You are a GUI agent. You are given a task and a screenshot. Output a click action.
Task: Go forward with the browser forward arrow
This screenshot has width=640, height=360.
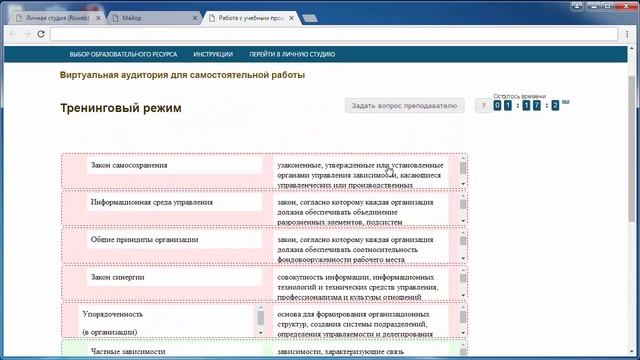point(27,34)
